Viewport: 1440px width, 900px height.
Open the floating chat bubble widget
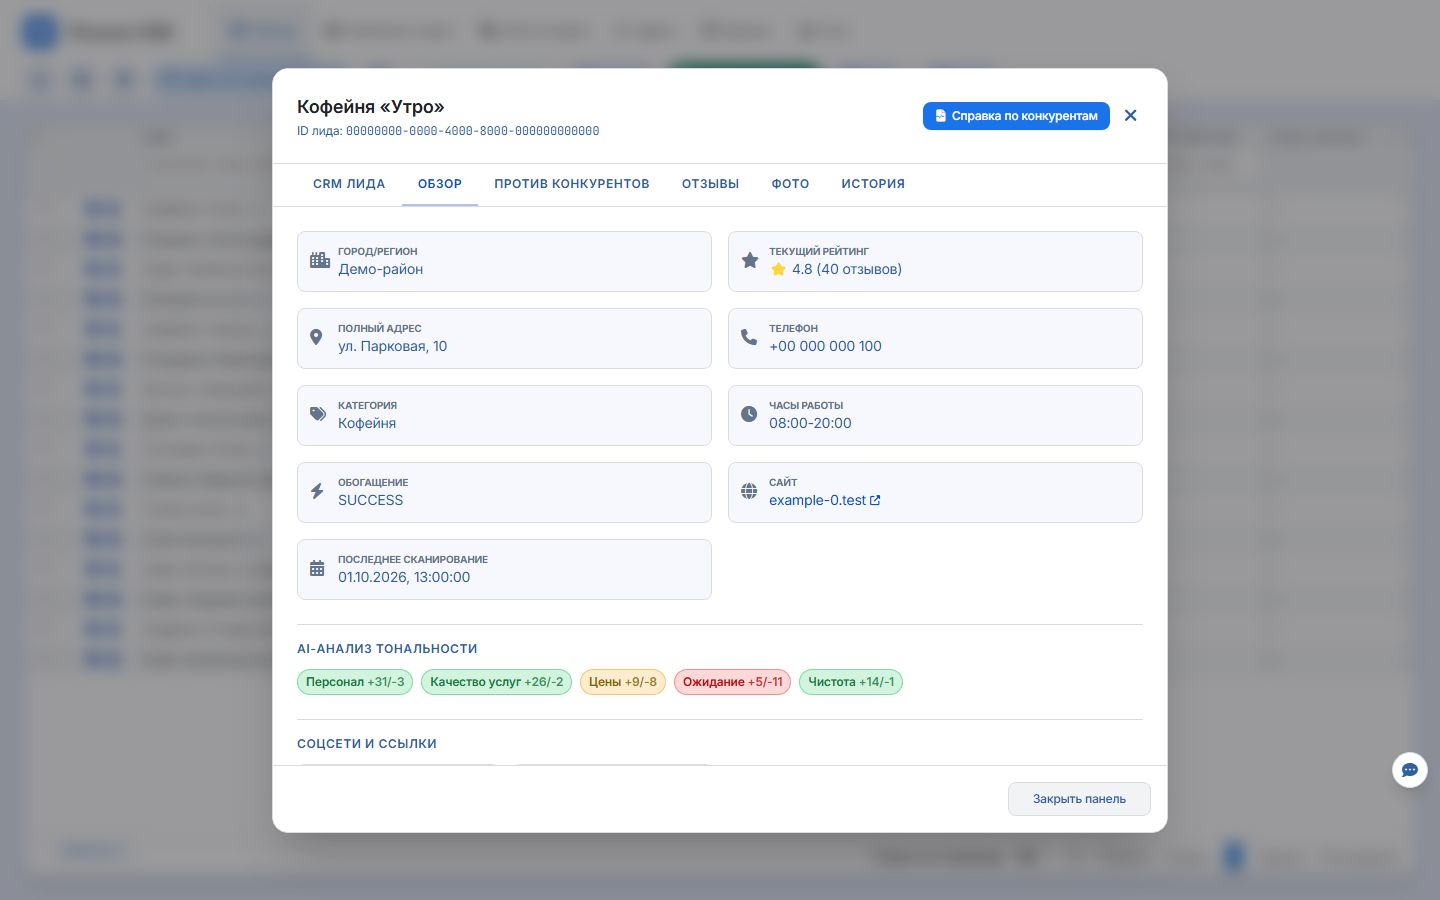1410,770
